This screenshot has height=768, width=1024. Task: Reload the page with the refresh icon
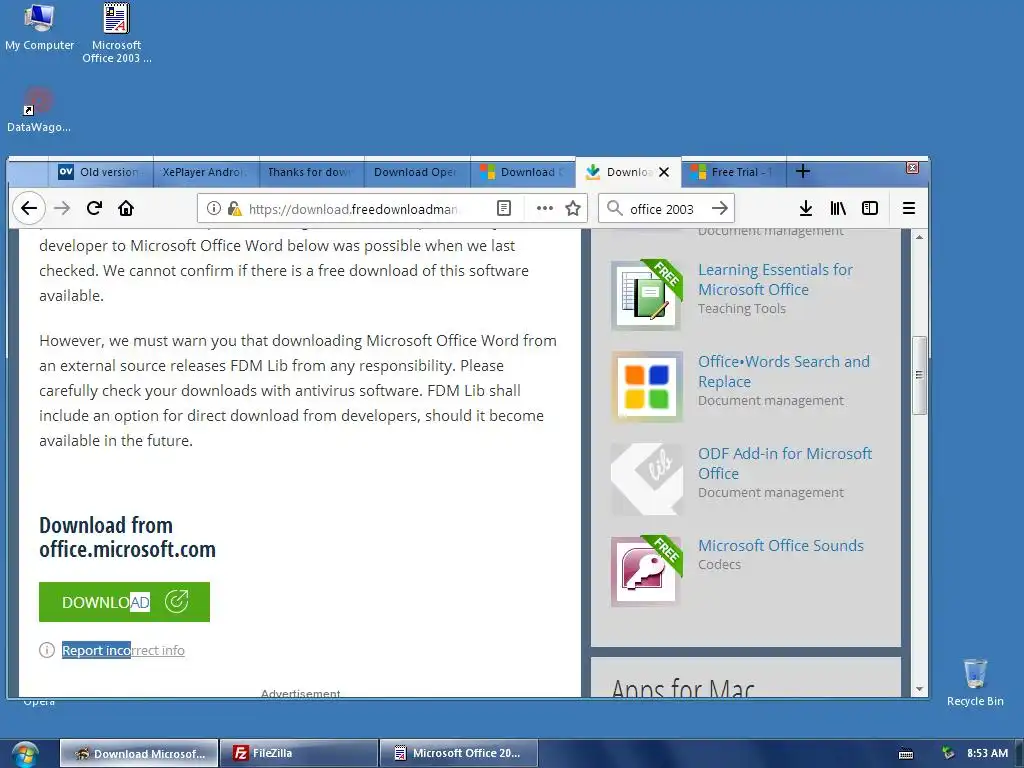tap(94, 208)
